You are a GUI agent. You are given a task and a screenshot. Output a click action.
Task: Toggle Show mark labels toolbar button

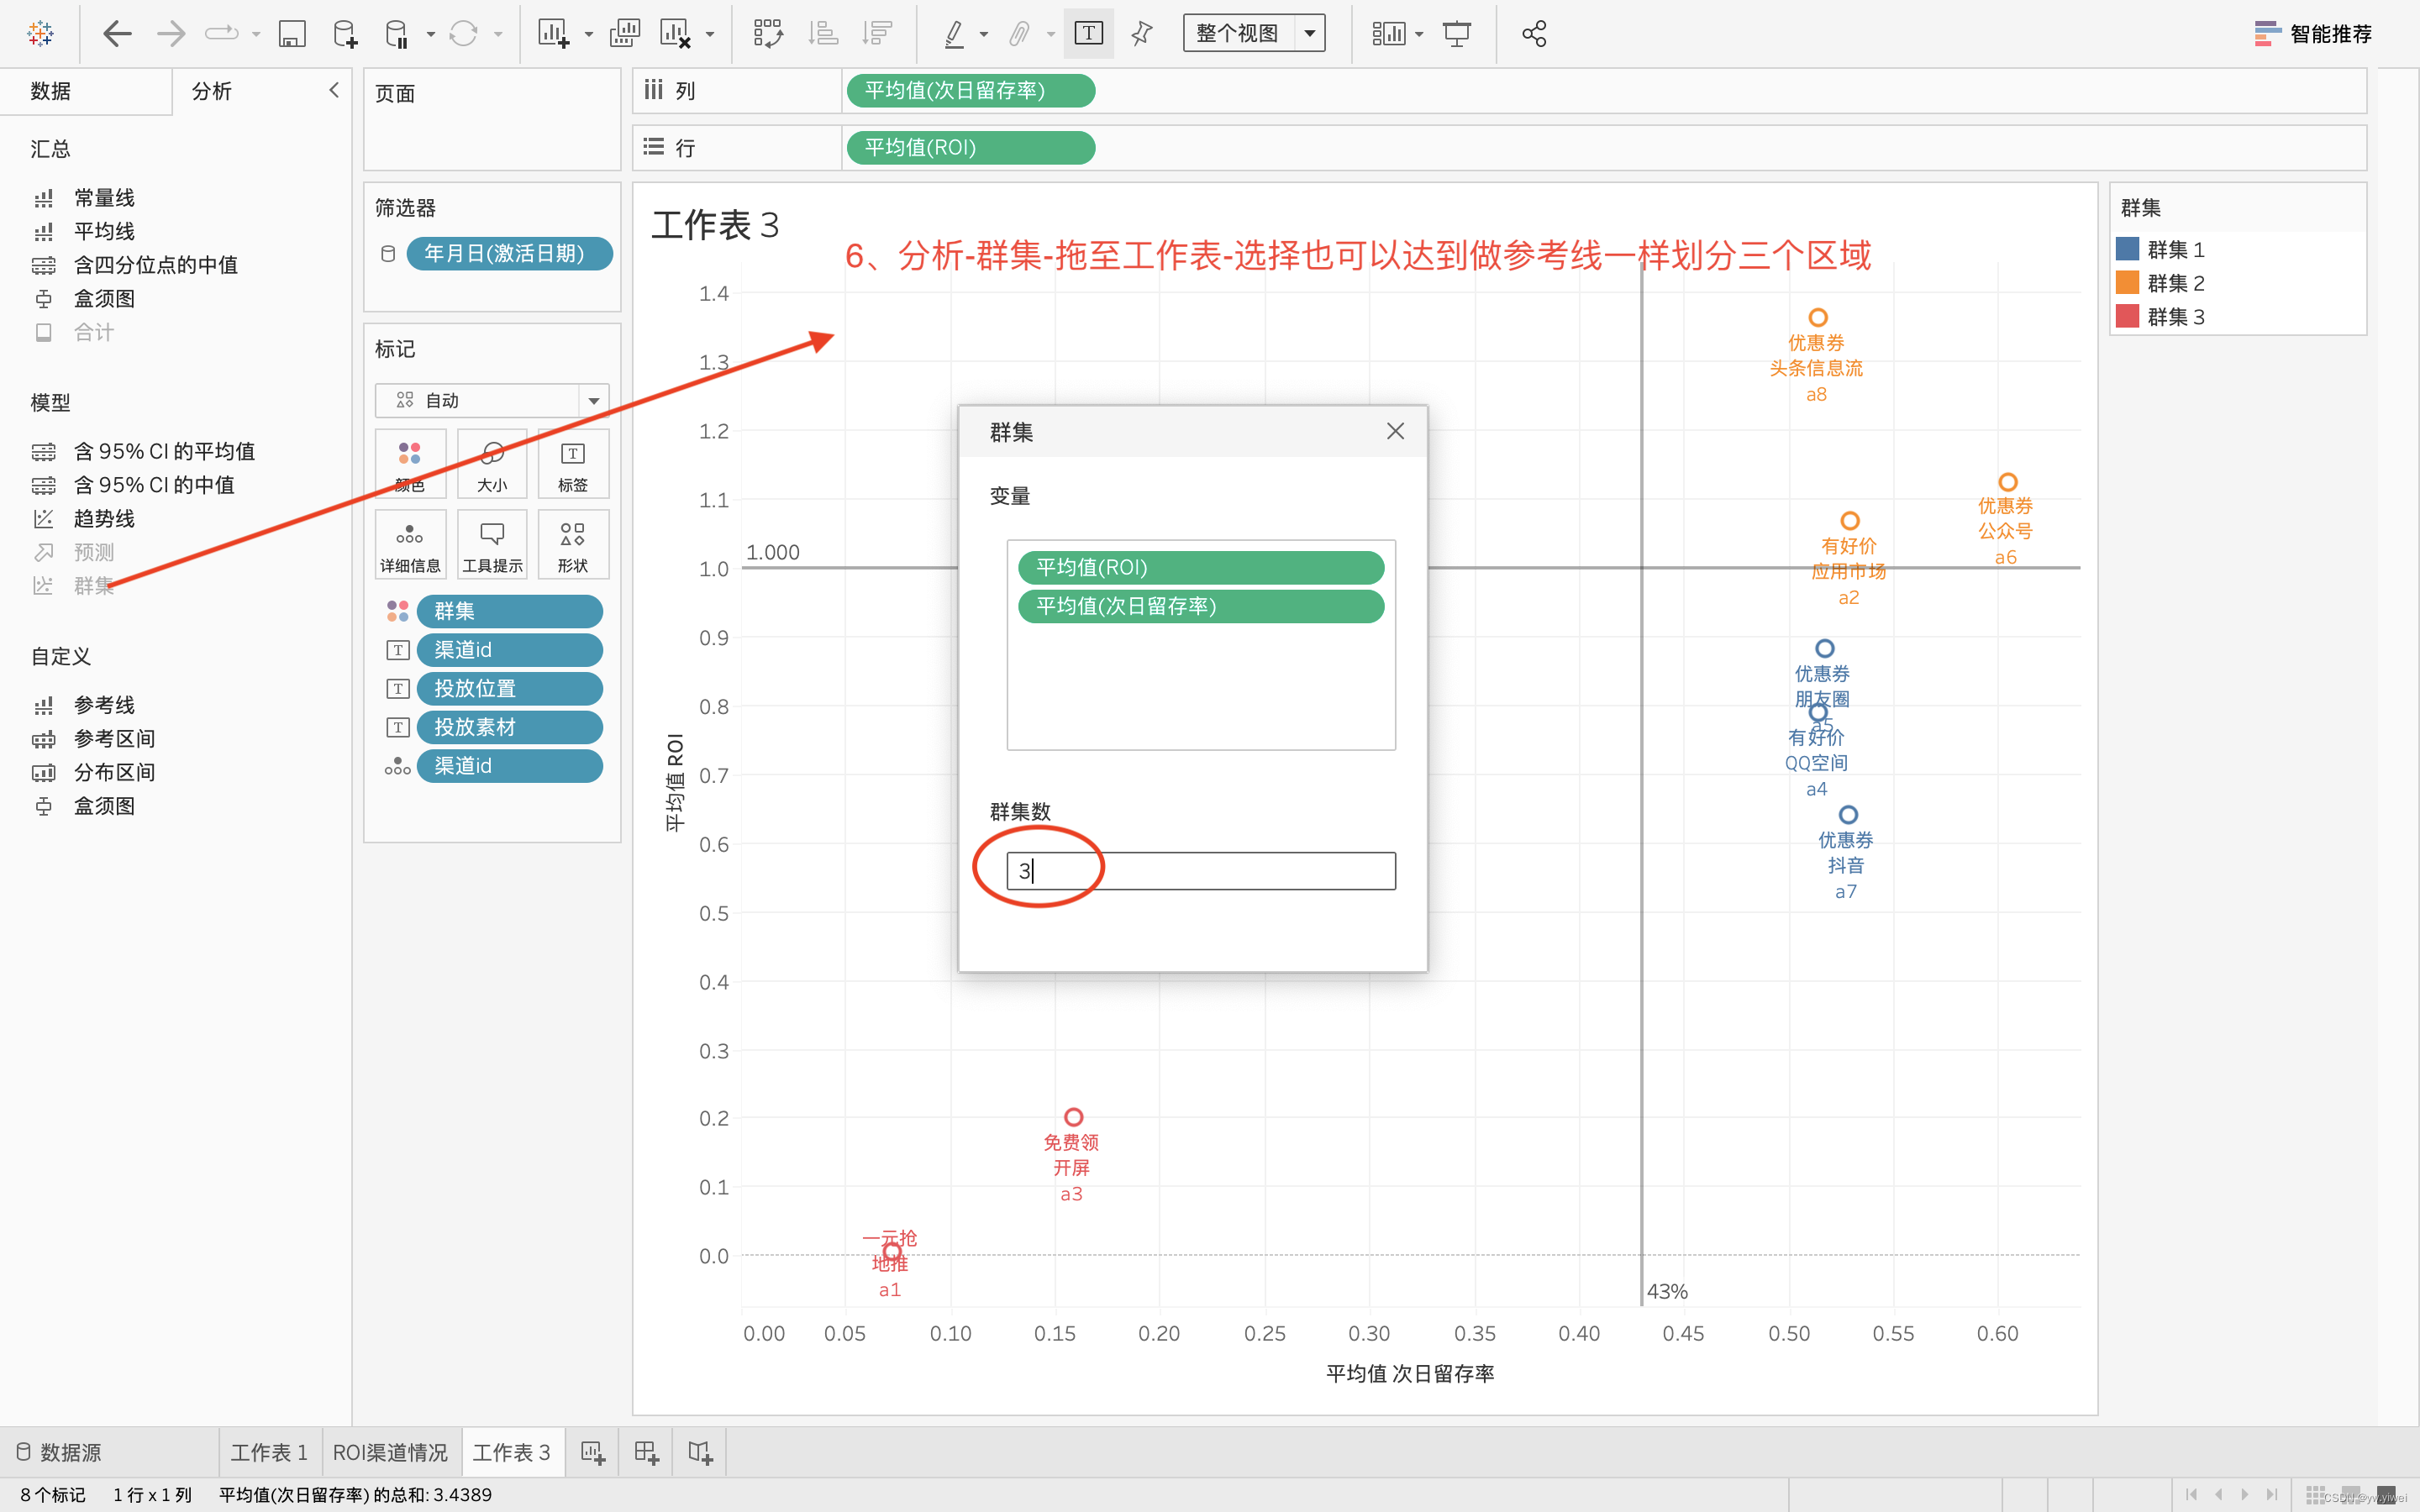click(x=1088, y=34)
